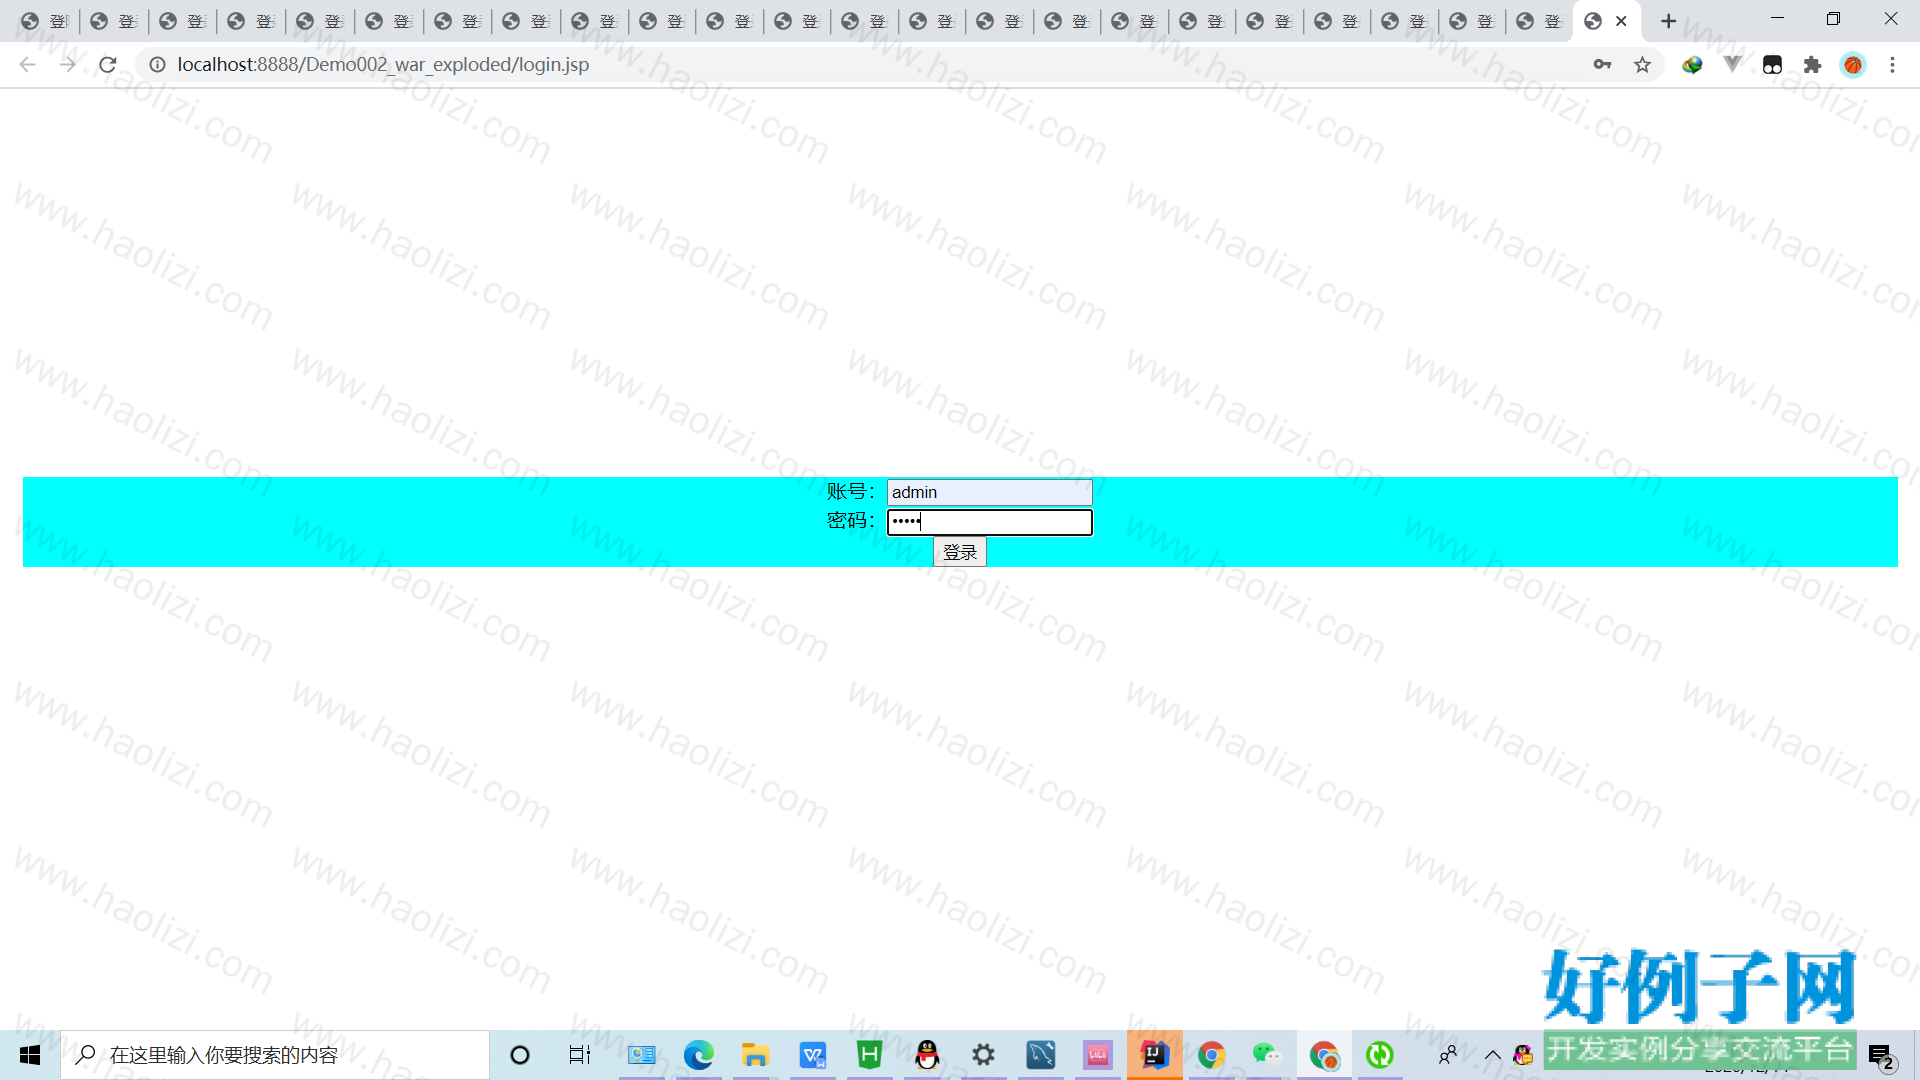Screen dimensions: 1920x1080
Task: Submit the form with the 登录 button
Action: [x=959, y=552]
